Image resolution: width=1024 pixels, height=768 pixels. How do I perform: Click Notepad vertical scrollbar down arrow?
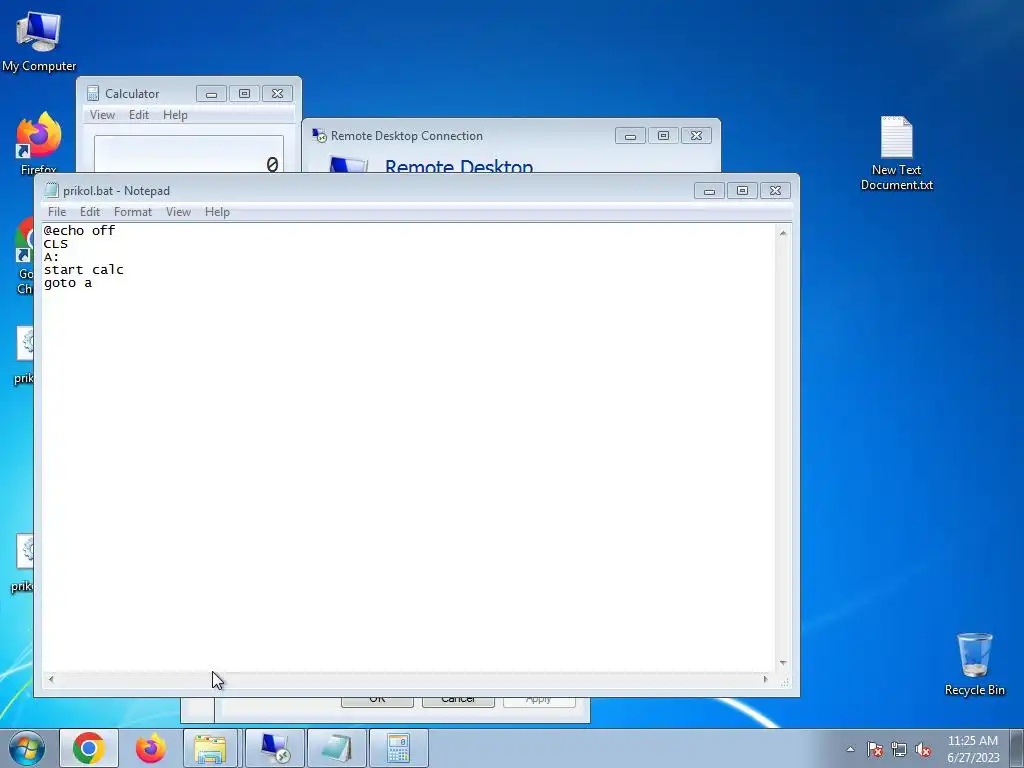tap(783, 663)
